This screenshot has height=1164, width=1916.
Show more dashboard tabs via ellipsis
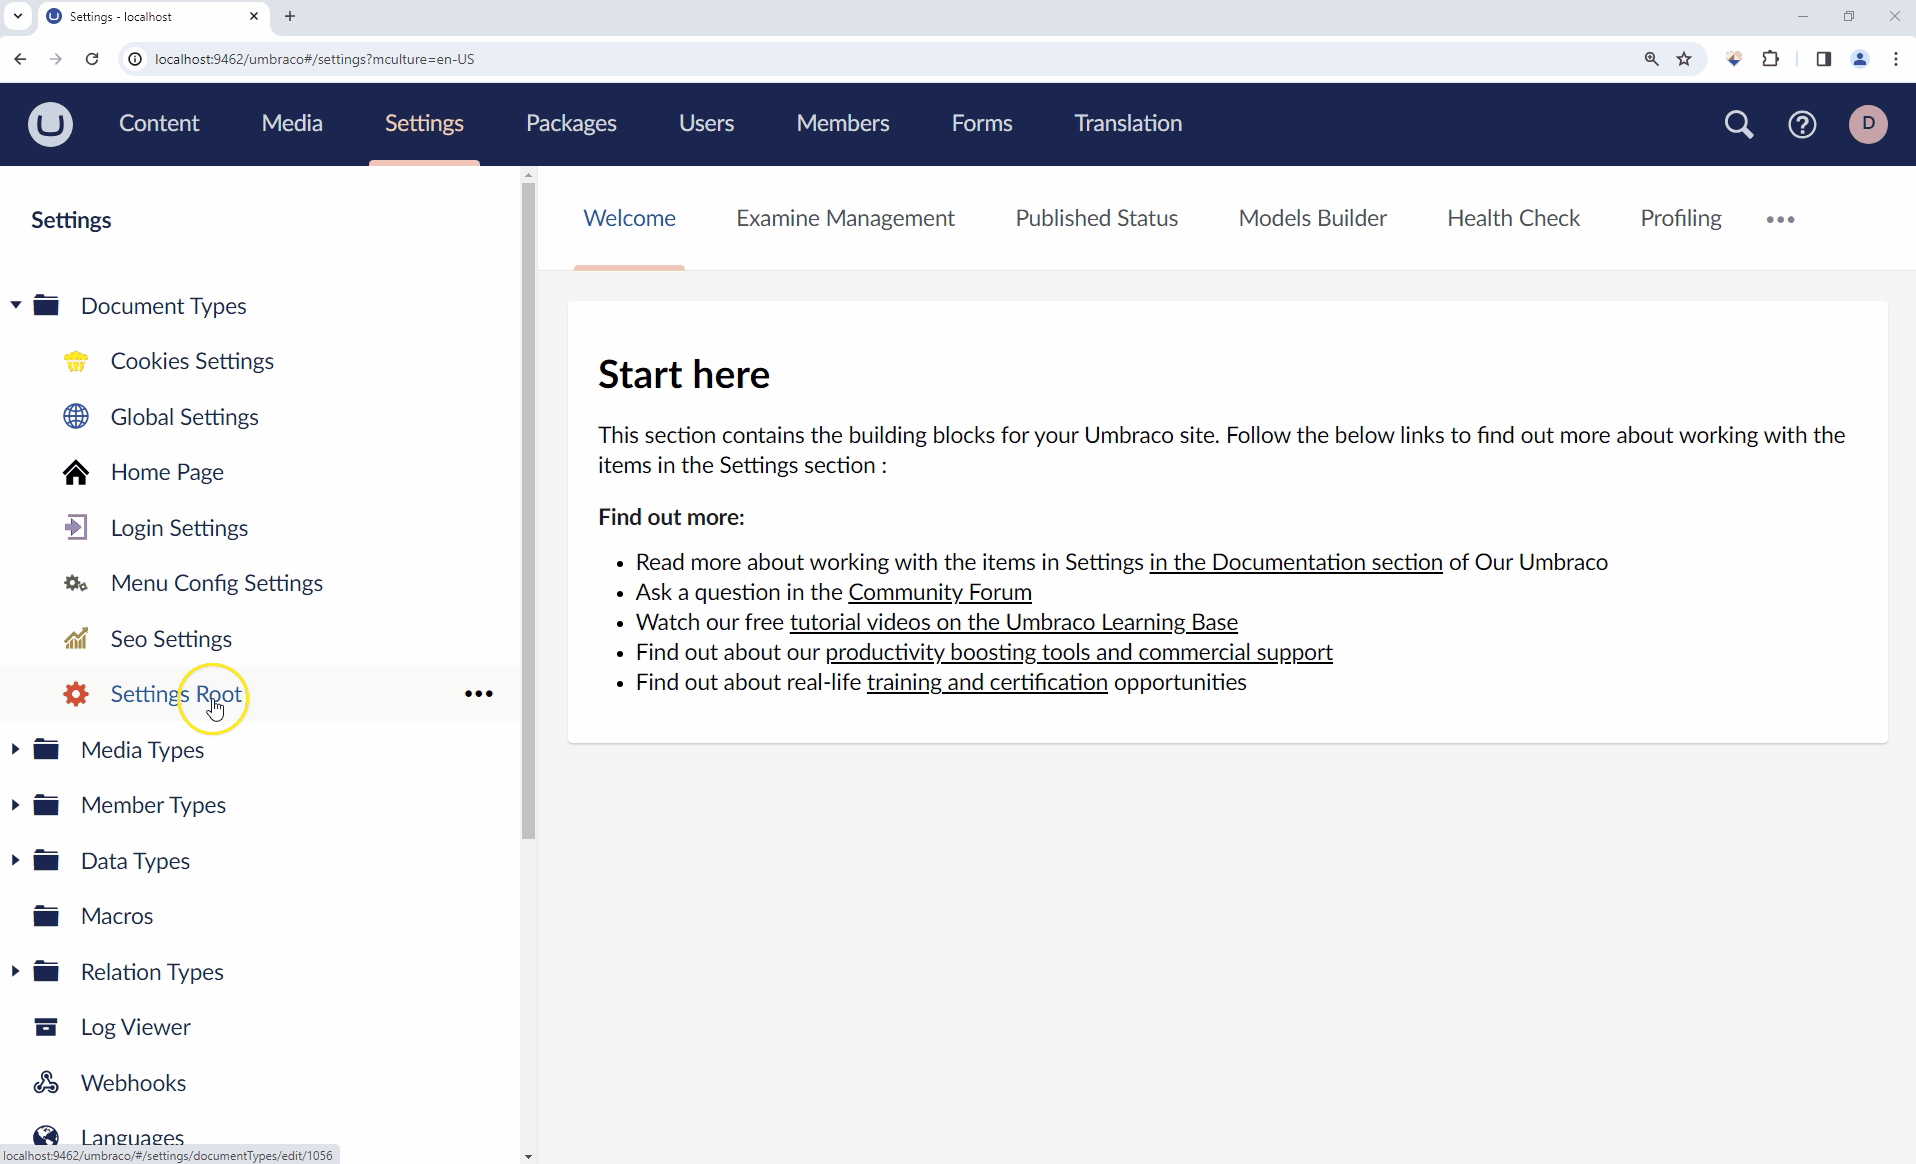[x=1780, y=219]
